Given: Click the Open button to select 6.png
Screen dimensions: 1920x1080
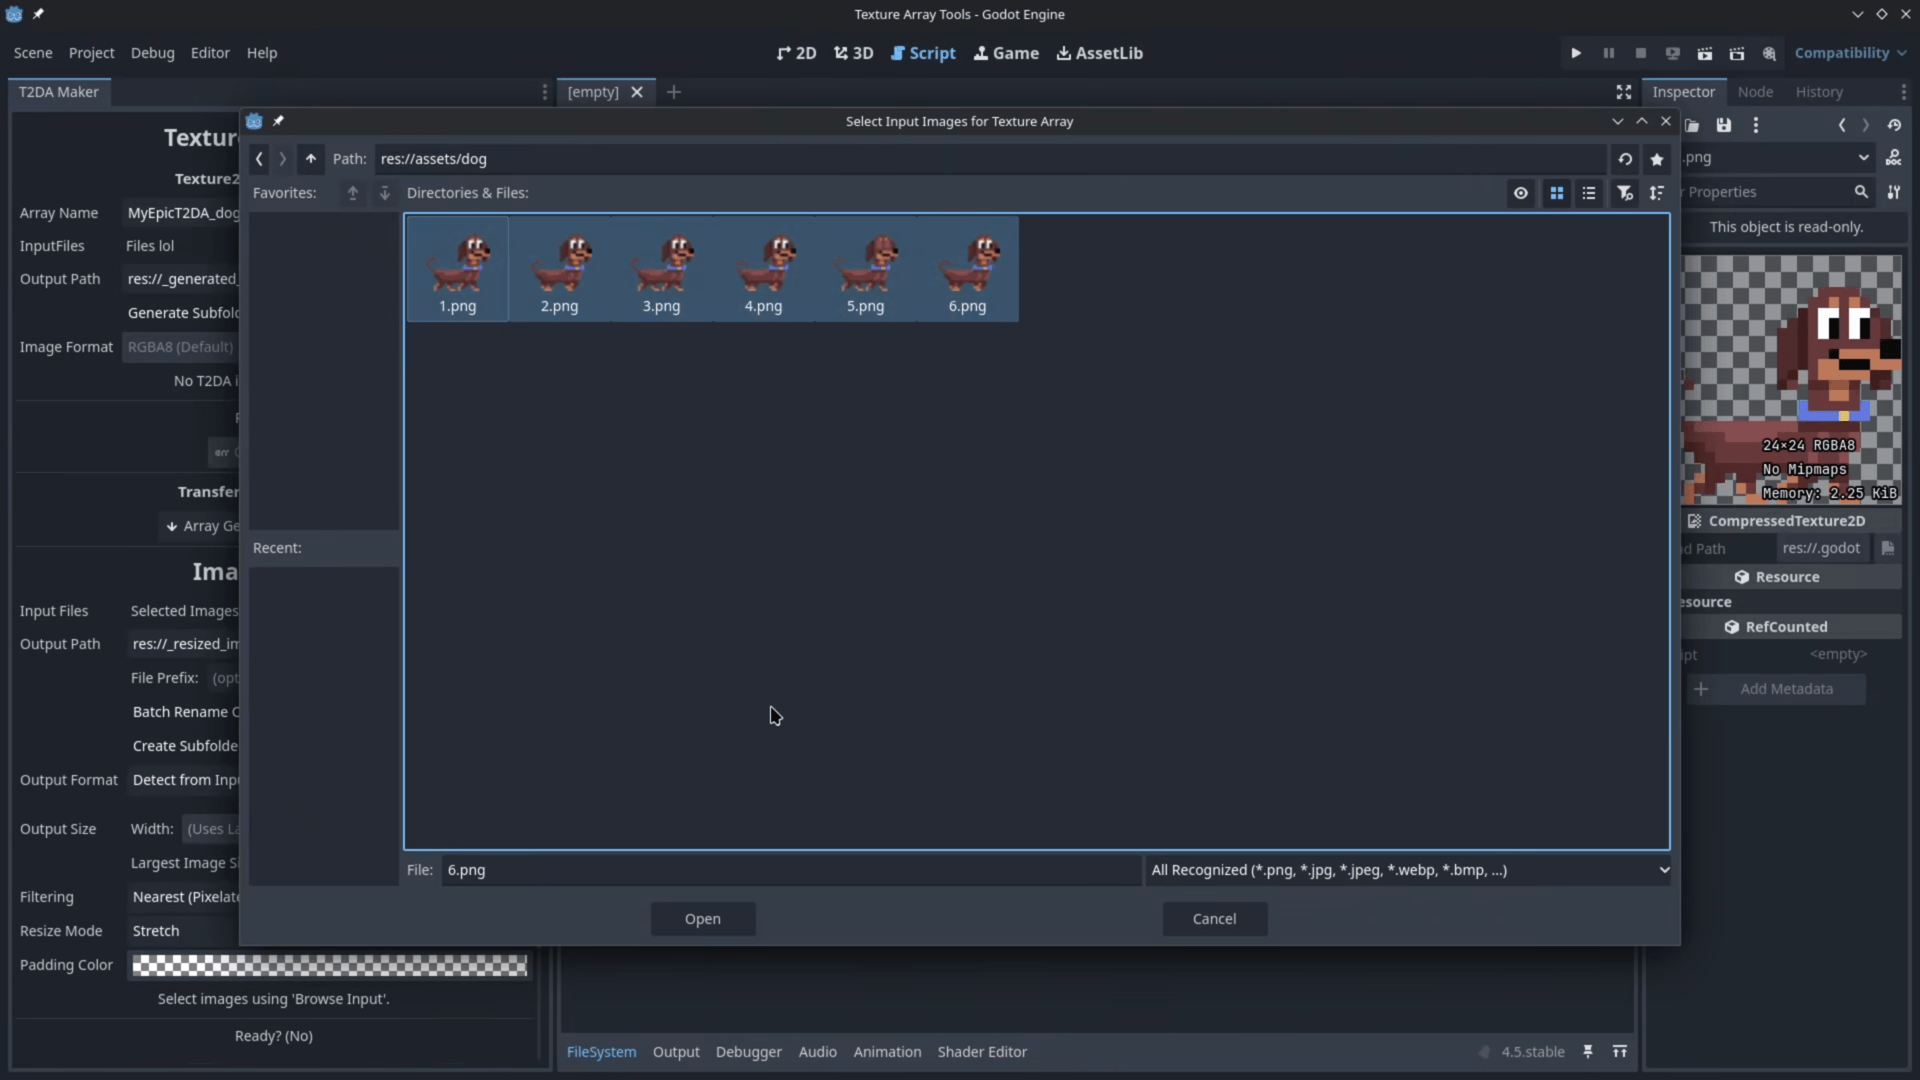Looking at the screenshot, I should tap(703, 919).
